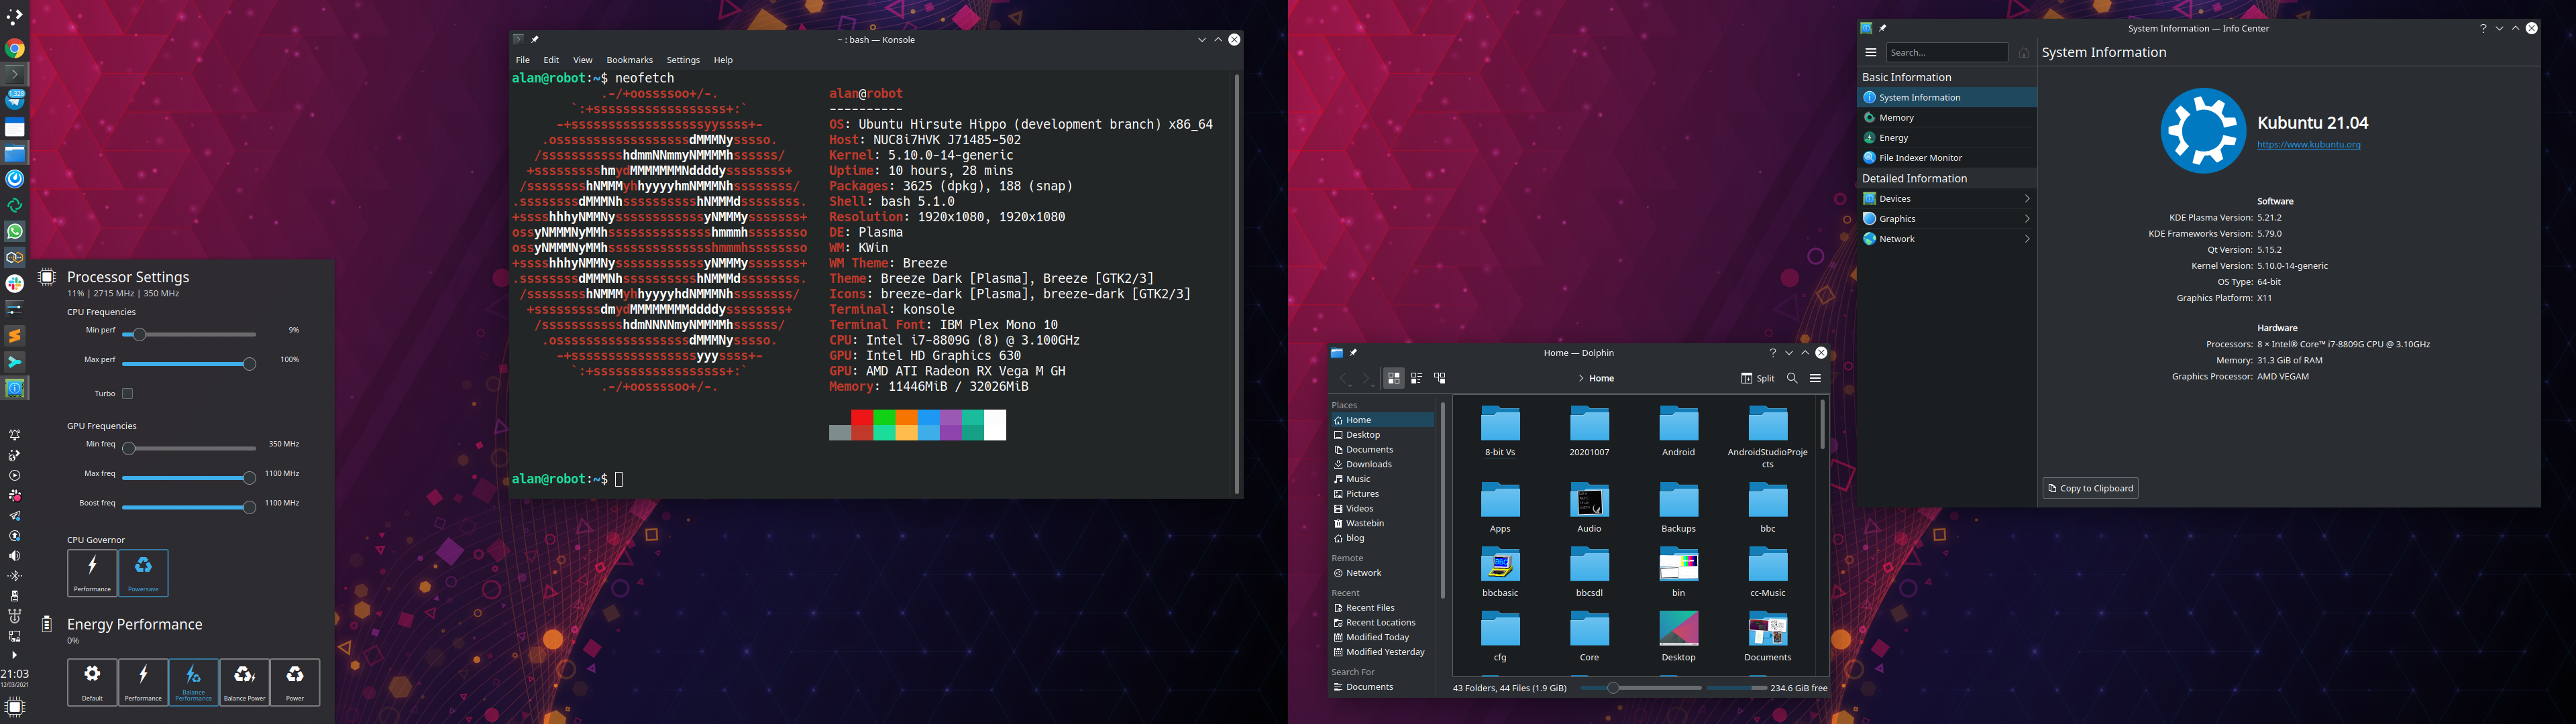Open Settings menu in Konsole
This screenshot has width=2576, height=724.
coord(683,60)
